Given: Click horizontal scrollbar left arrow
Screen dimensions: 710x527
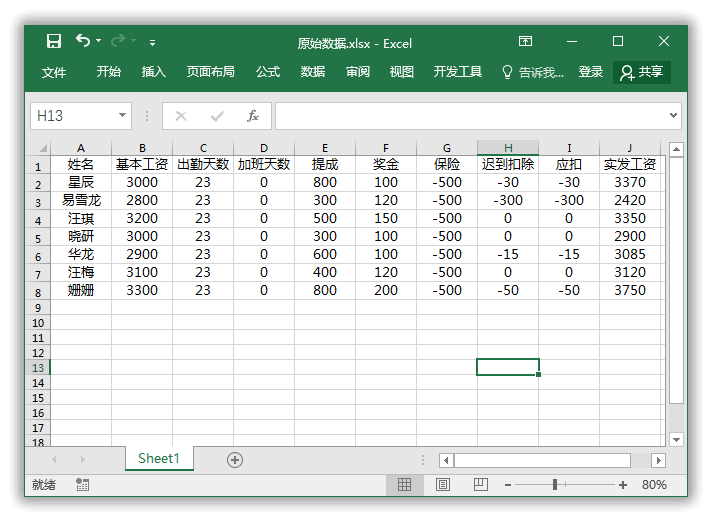Looking at the screenshot, I should click(x=446, y=460).
